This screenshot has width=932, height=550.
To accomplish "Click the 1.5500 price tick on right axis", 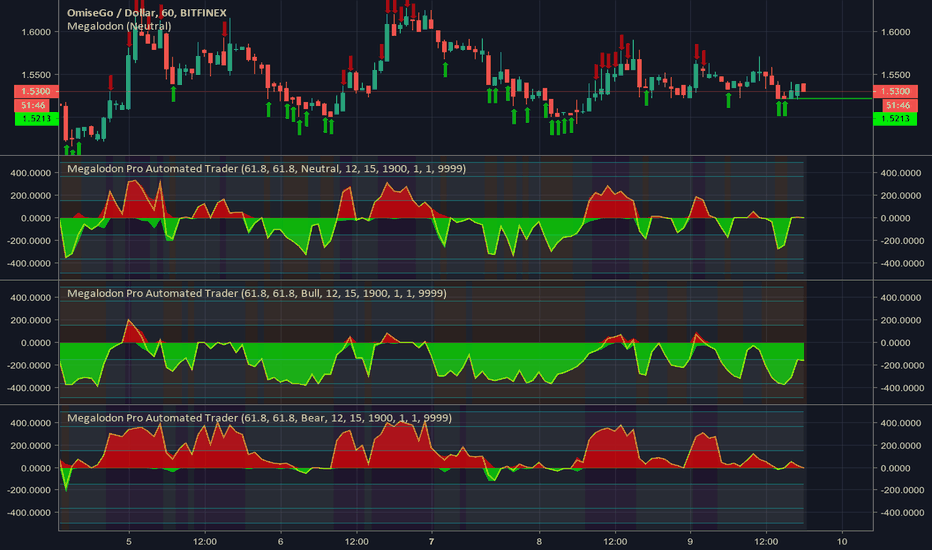I will click(x=895, y=75).
